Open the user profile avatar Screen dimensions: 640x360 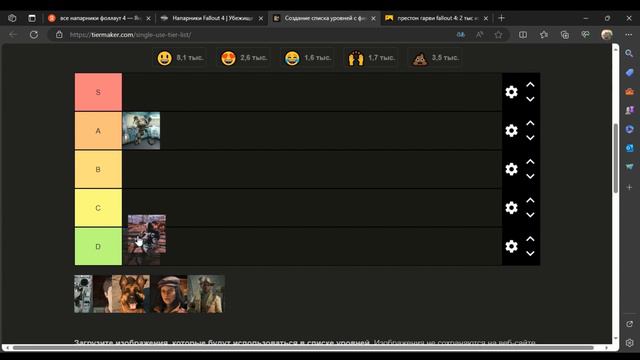tap(607, 35)
